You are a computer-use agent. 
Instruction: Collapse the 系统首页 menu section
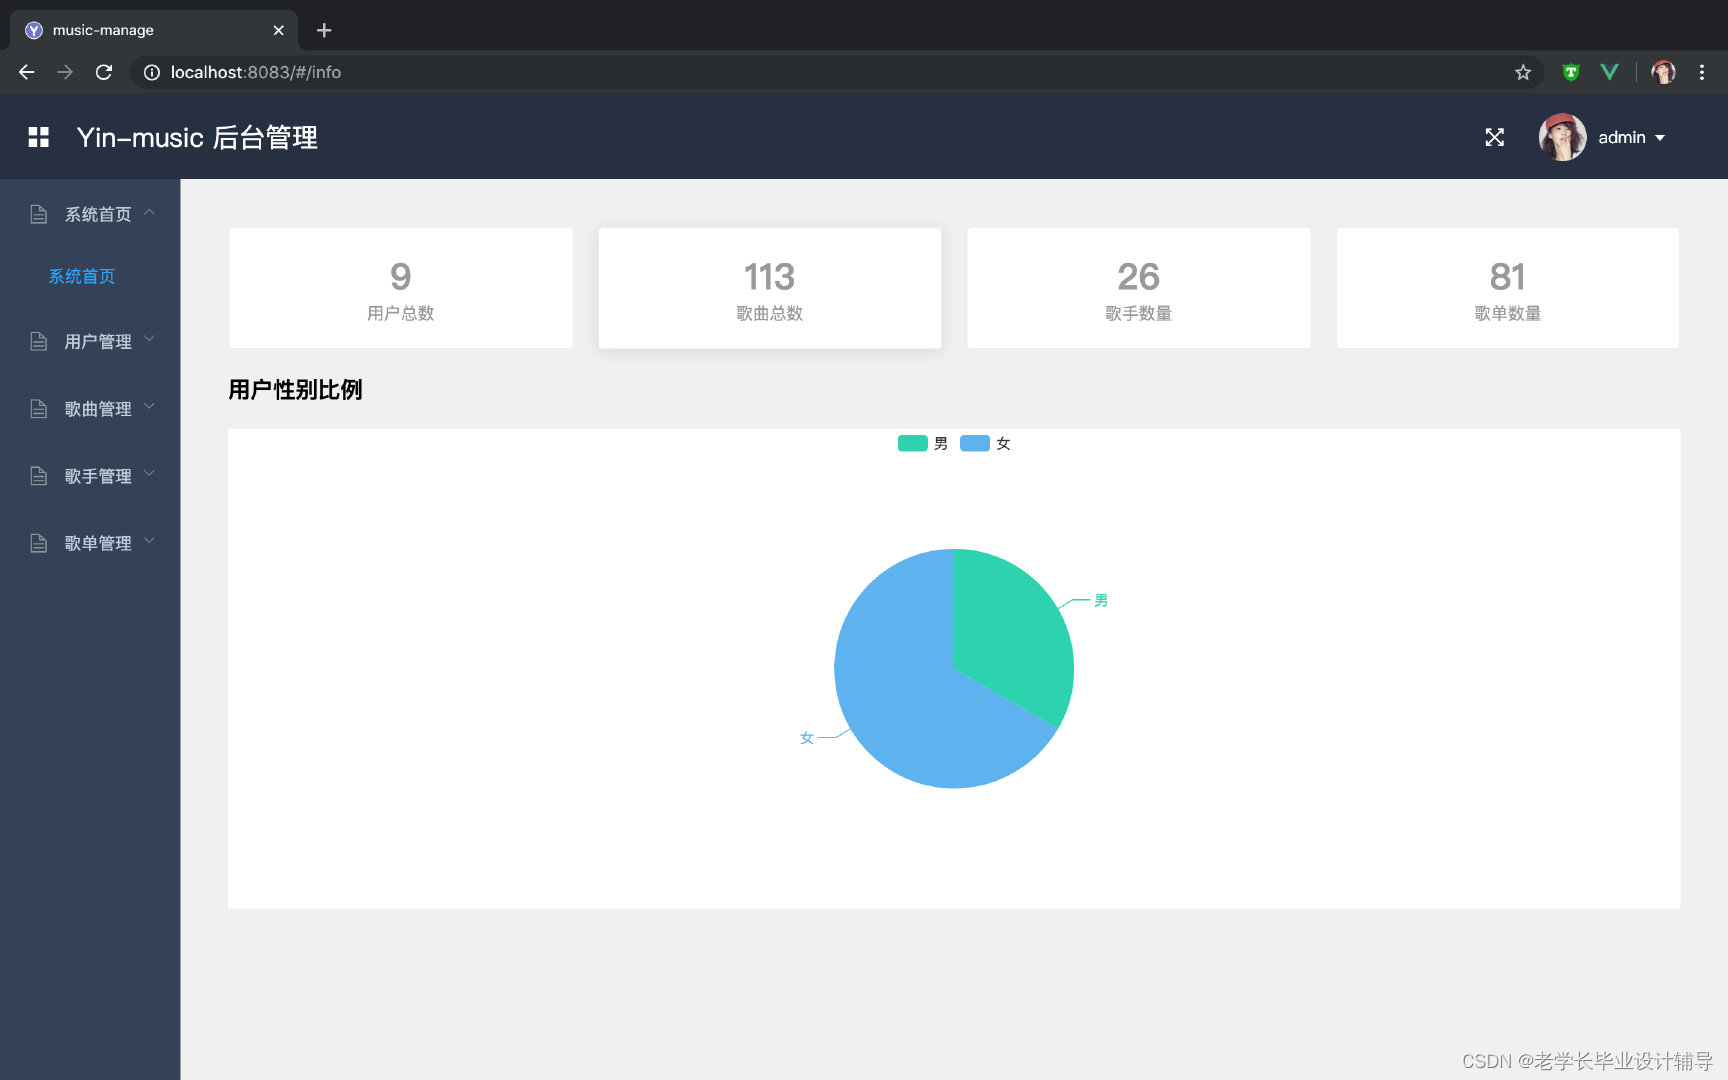tap(97, 213)
